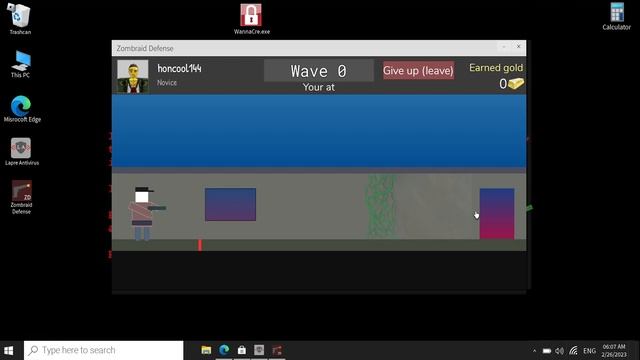The width and height of the screenshot is (640, 360).
Task: Switch to Zombraid Defense taskbar icon
Action: coord(277,350)
